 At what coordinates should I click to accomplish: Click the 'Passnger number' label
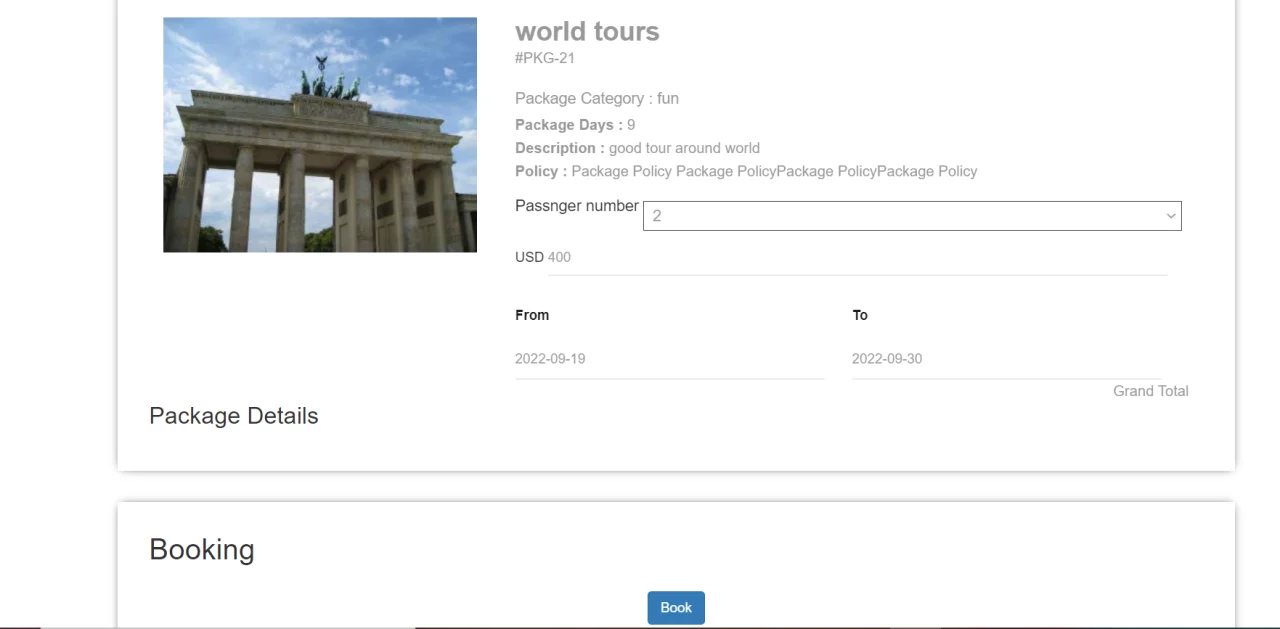coord(577,206)
